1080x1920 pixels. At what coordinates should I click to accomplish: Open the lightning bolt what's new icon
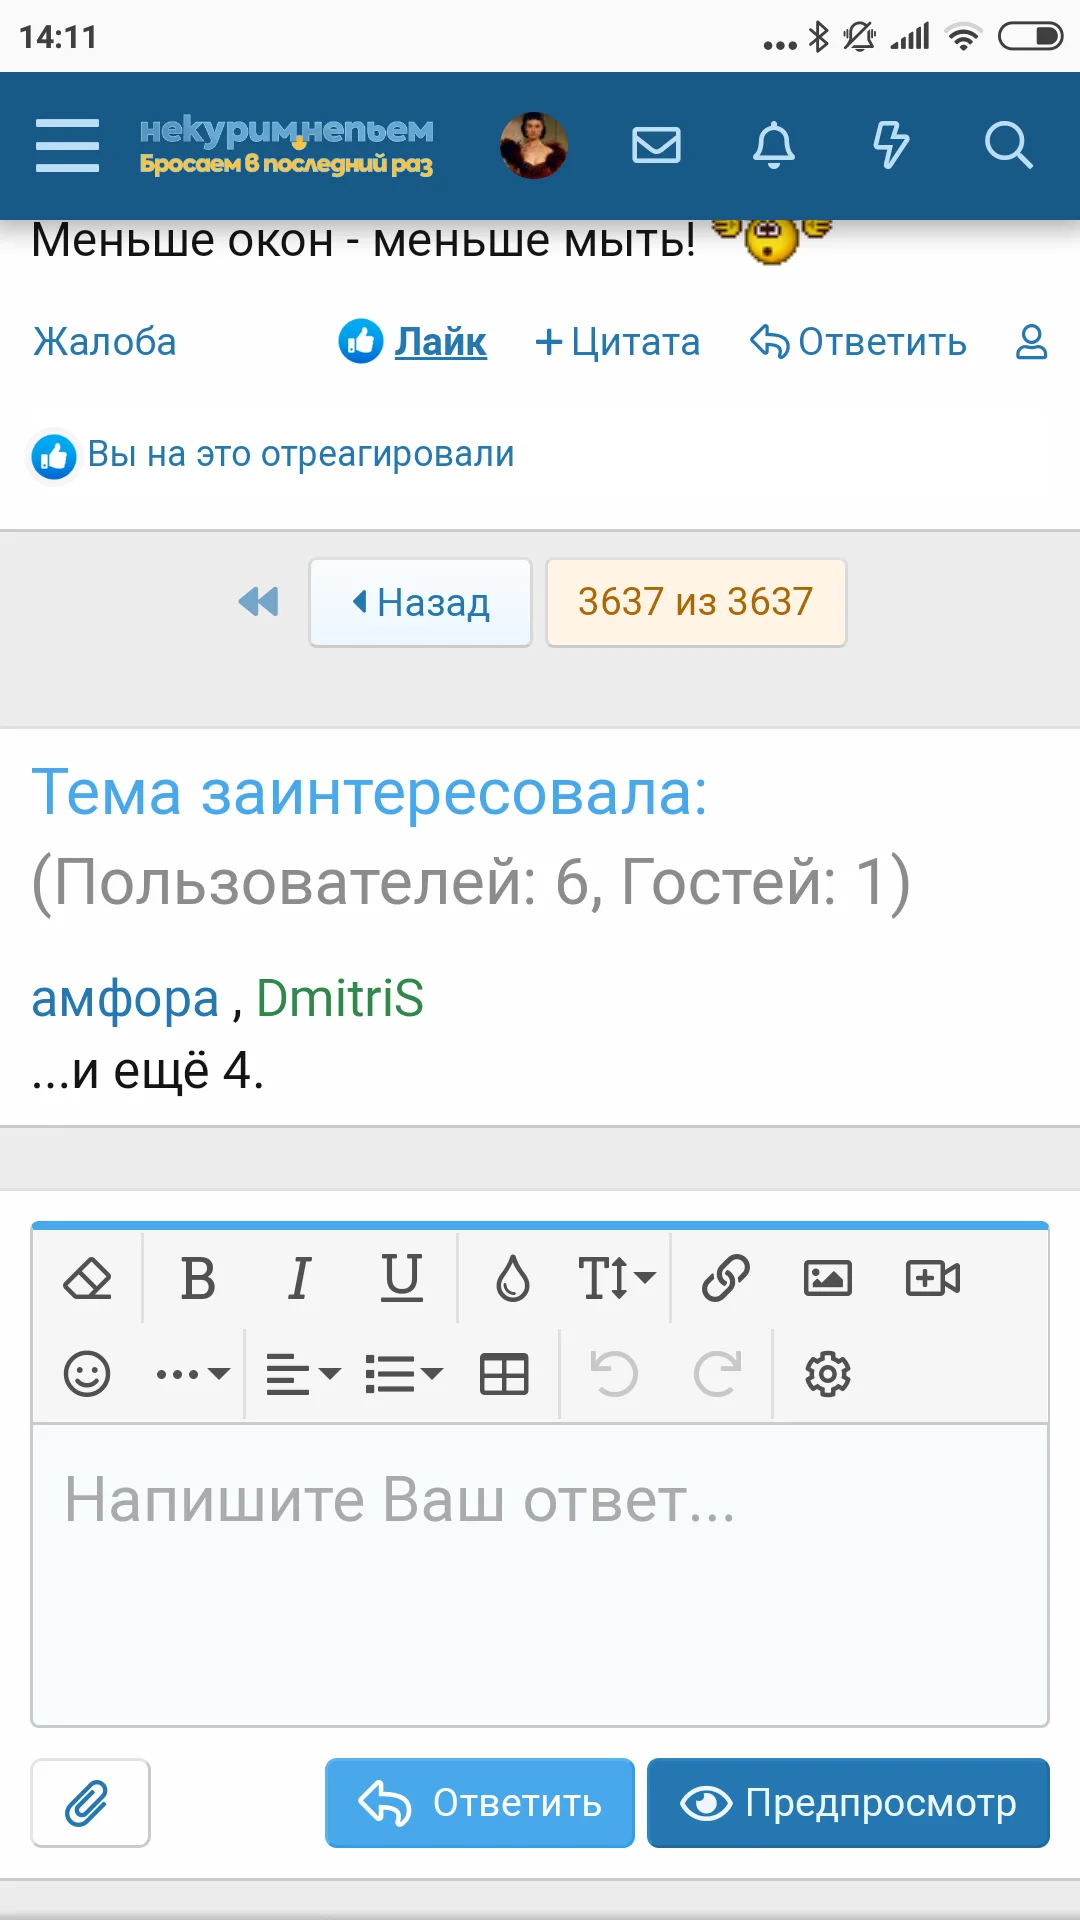[x=891, y=146]
